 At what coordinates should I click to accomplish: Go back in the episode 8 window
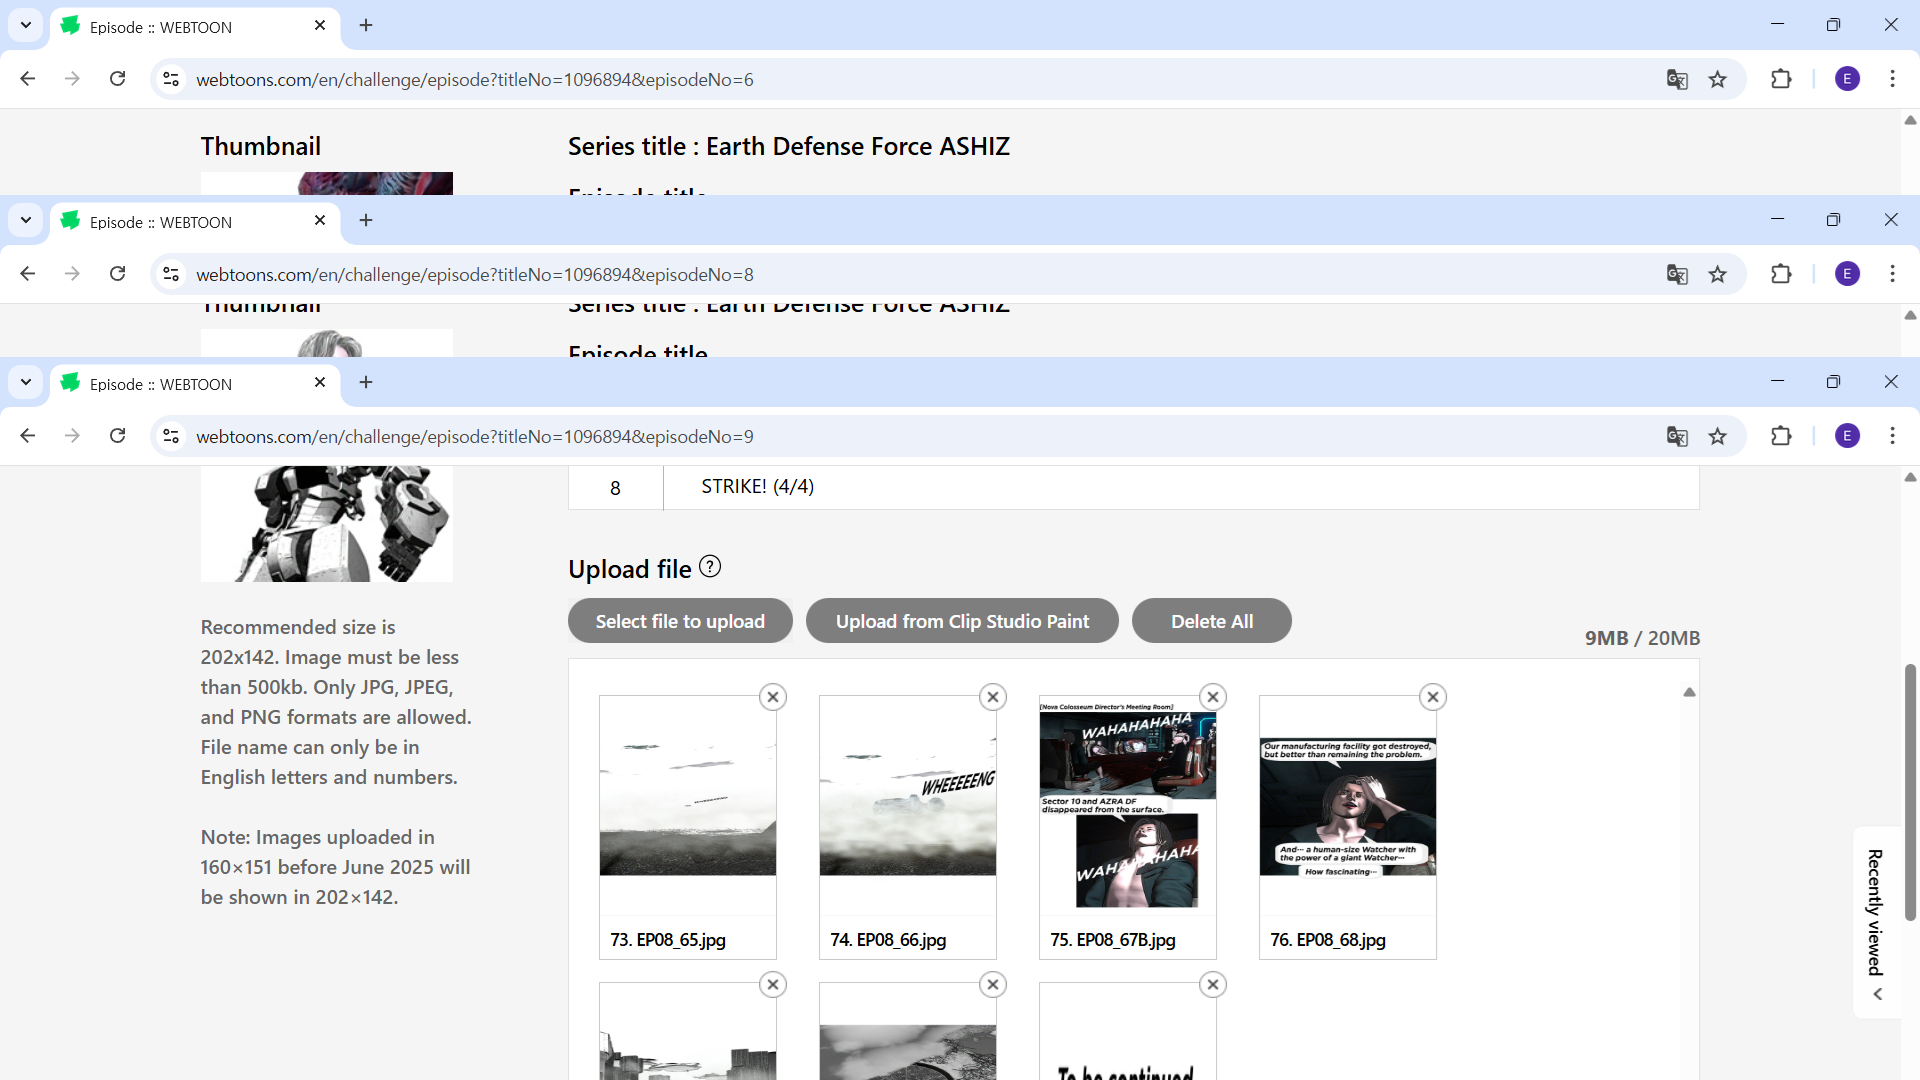pyautogui.click(x=28, y=274)
